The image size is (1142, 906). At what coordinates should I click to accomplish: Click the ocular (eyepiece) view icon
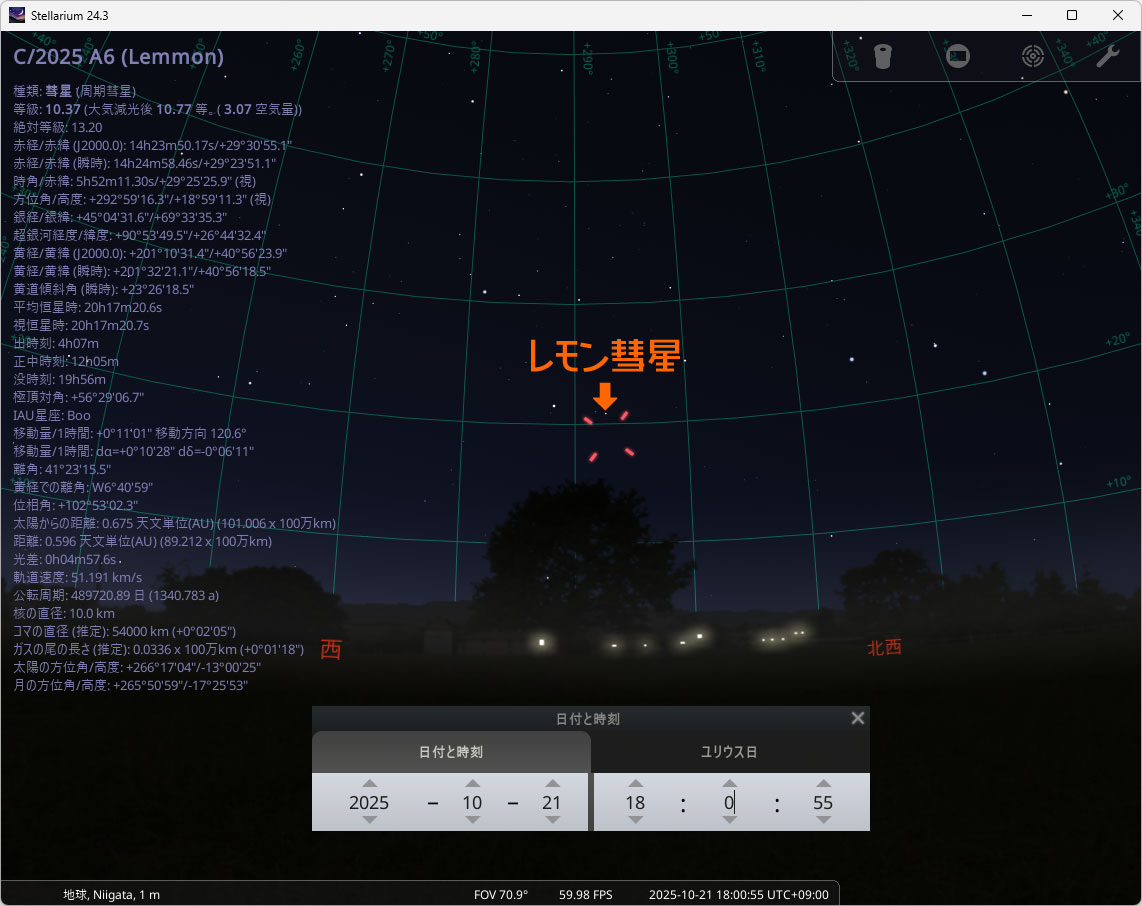(x=881, y=56)
